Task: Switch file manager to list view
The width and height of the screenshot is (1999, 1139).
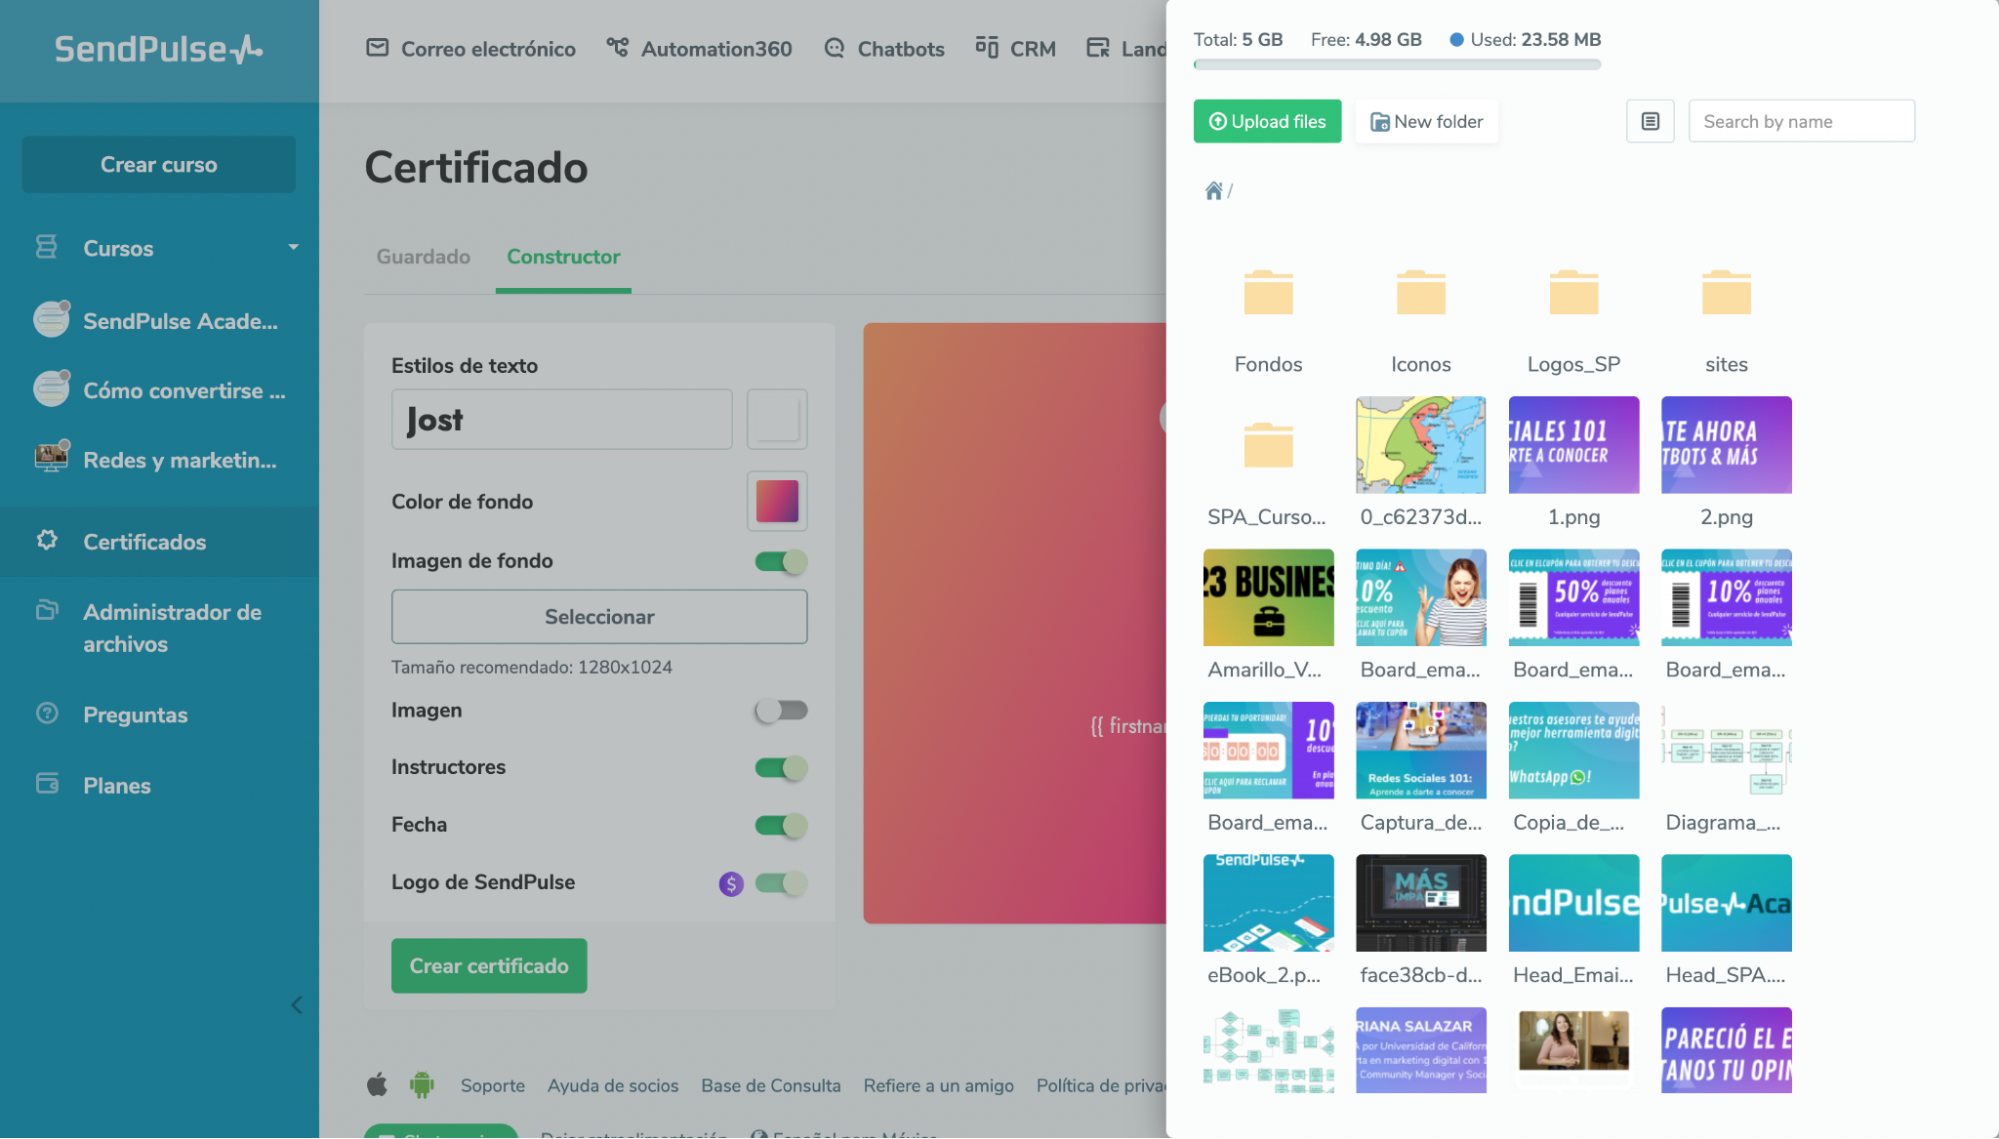Action: 1649,121
